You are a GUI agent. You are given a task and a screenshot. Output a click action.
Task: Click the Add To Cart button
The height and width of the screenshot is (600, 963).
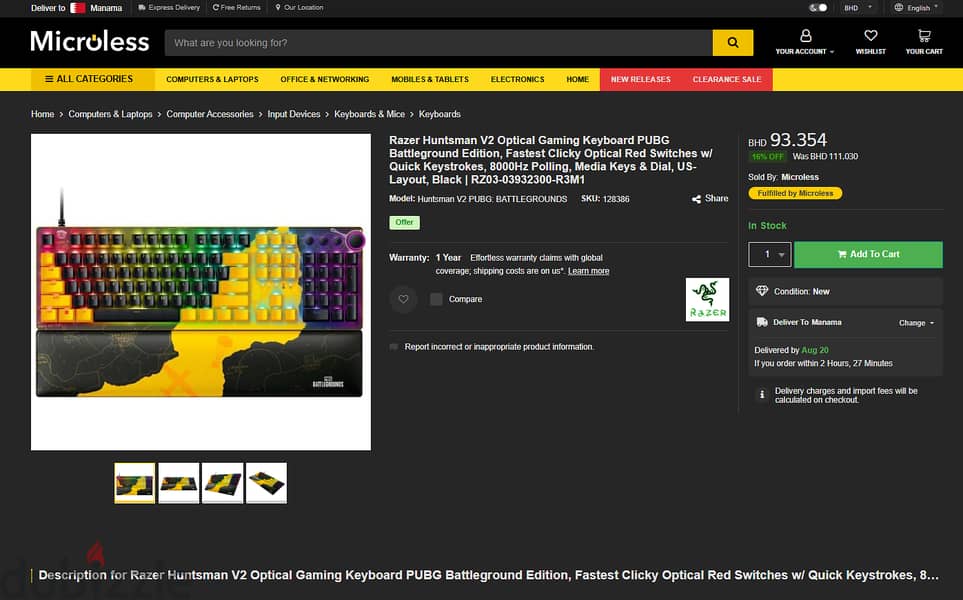pyautogui.click(x=868, y=254)
